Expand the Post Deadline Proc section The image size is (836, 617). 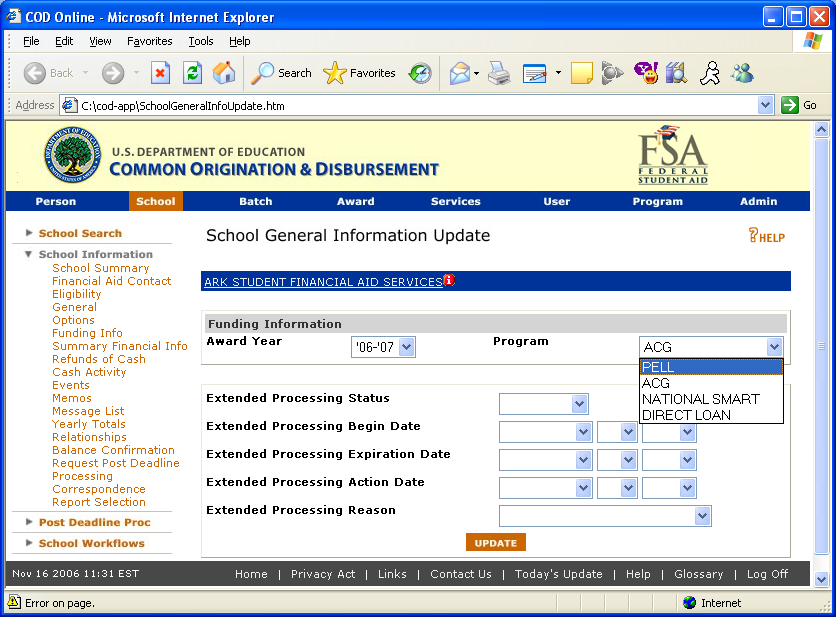94,522
